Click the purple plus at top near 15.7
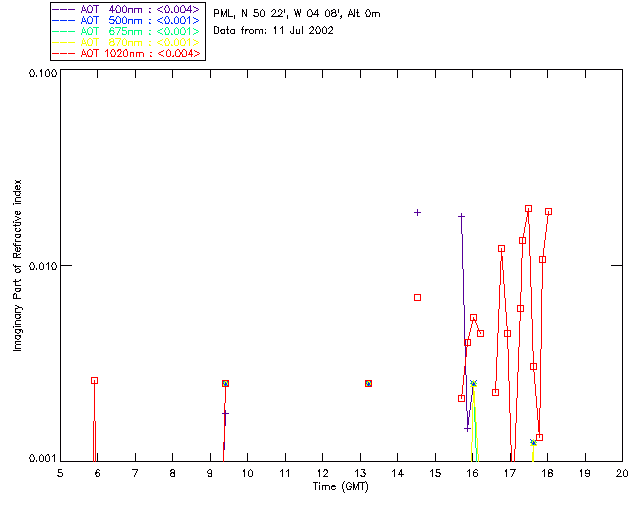640x512 pixels. (461, 216)
